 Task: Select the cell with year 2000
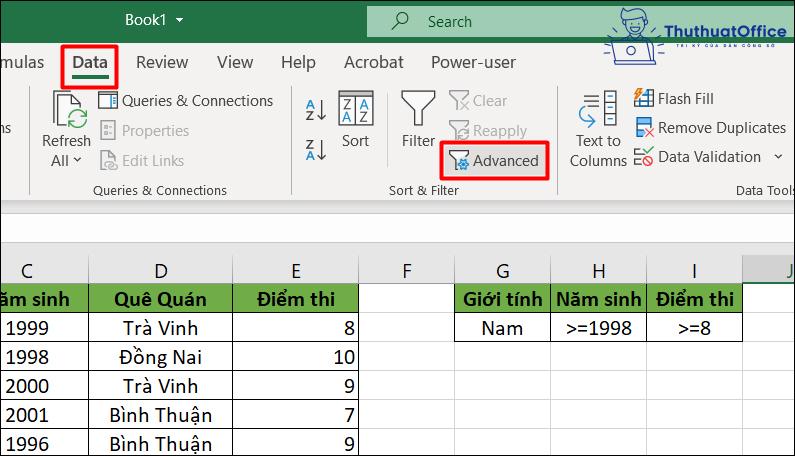click(x=44, y=385)
